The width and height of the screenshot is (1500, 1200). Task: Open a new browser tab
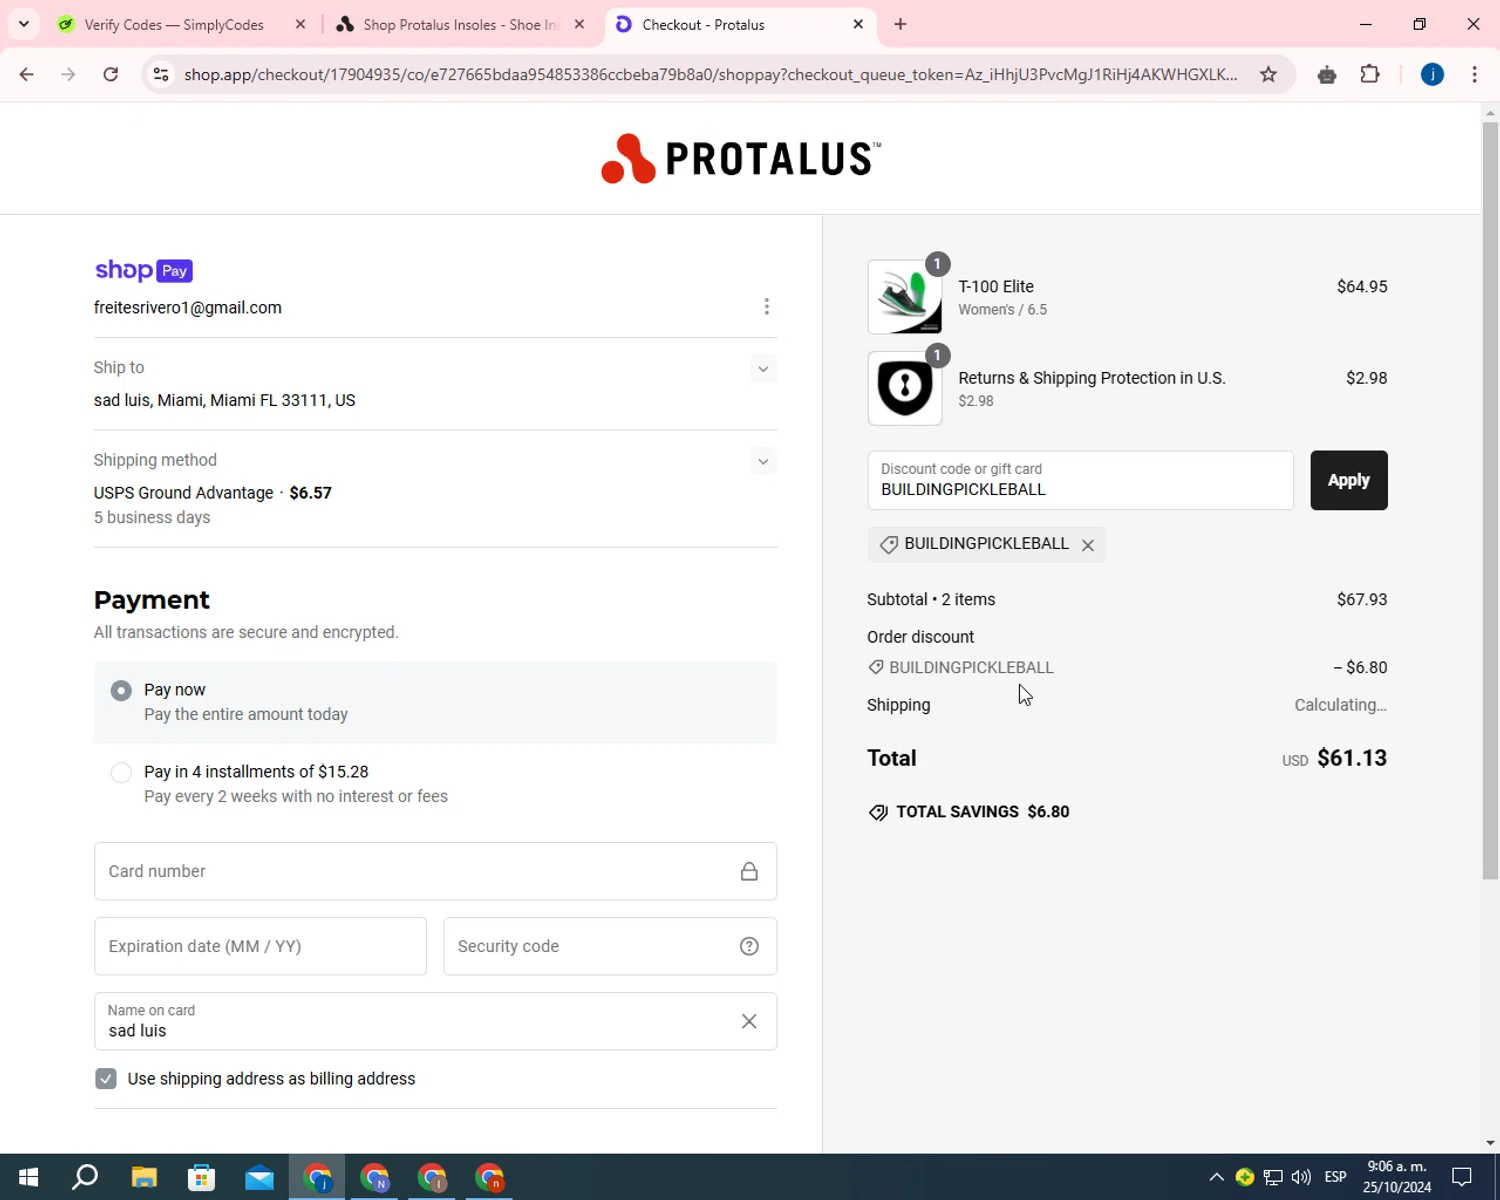click(x=900, y=24)
